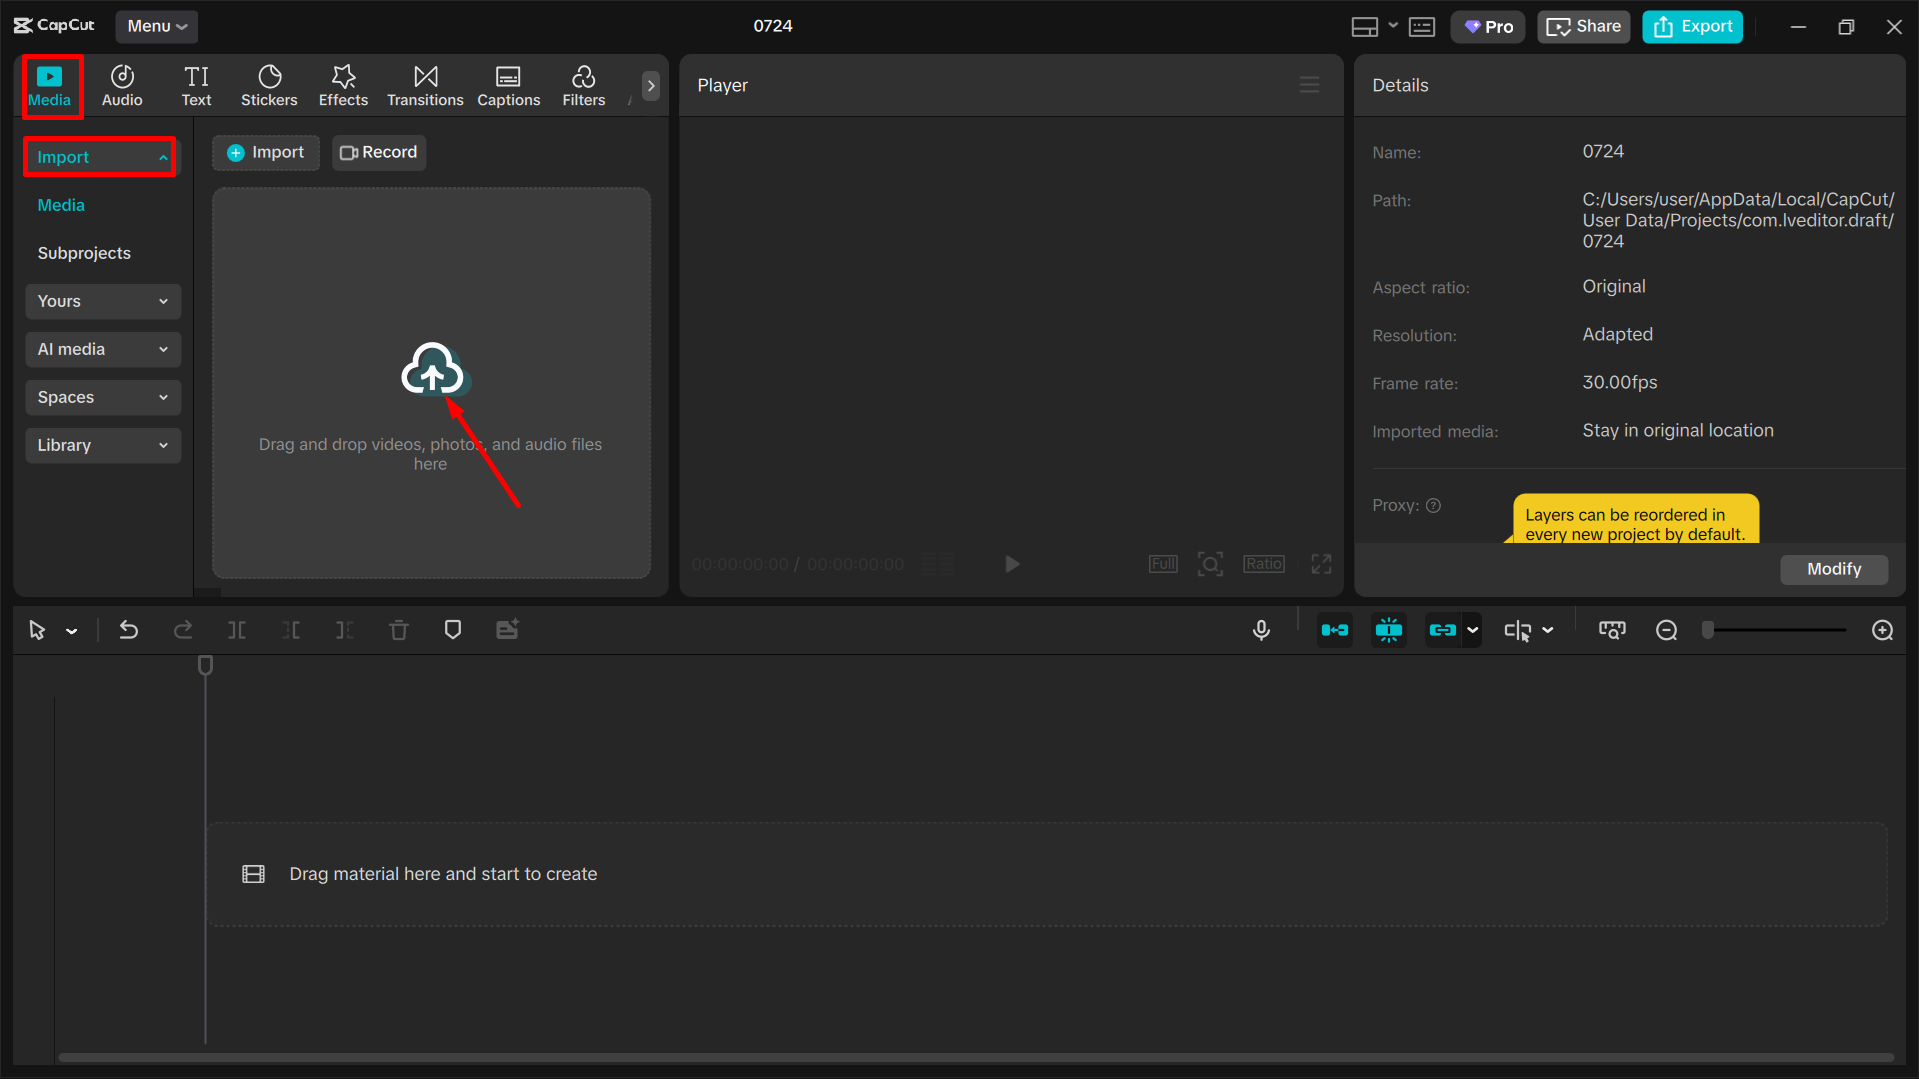Toggle auto ripple on the timeline

coord(1335,630)
